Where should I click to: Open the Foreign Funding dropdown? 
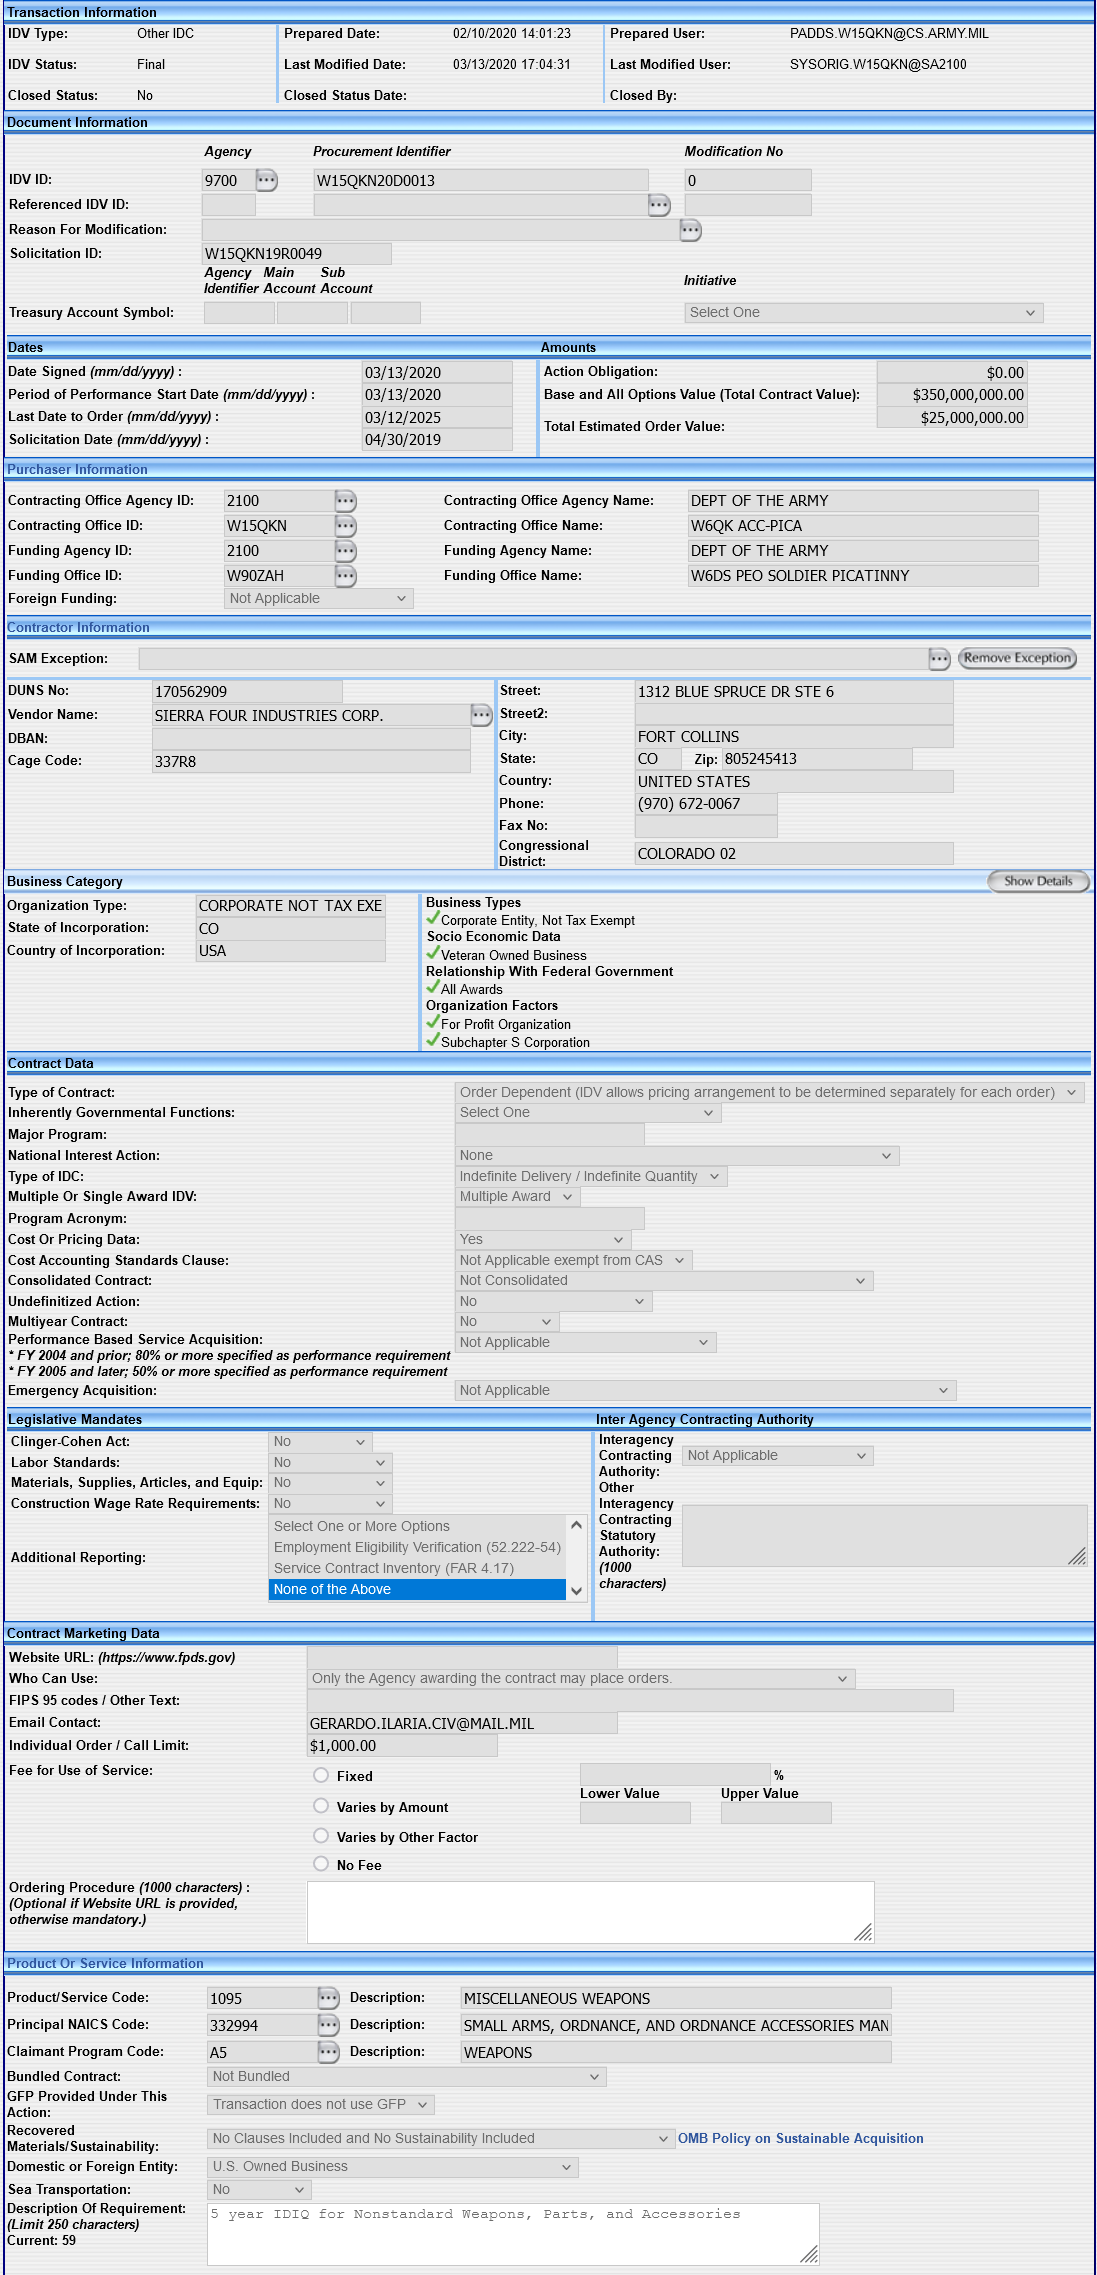pos(319,599)
